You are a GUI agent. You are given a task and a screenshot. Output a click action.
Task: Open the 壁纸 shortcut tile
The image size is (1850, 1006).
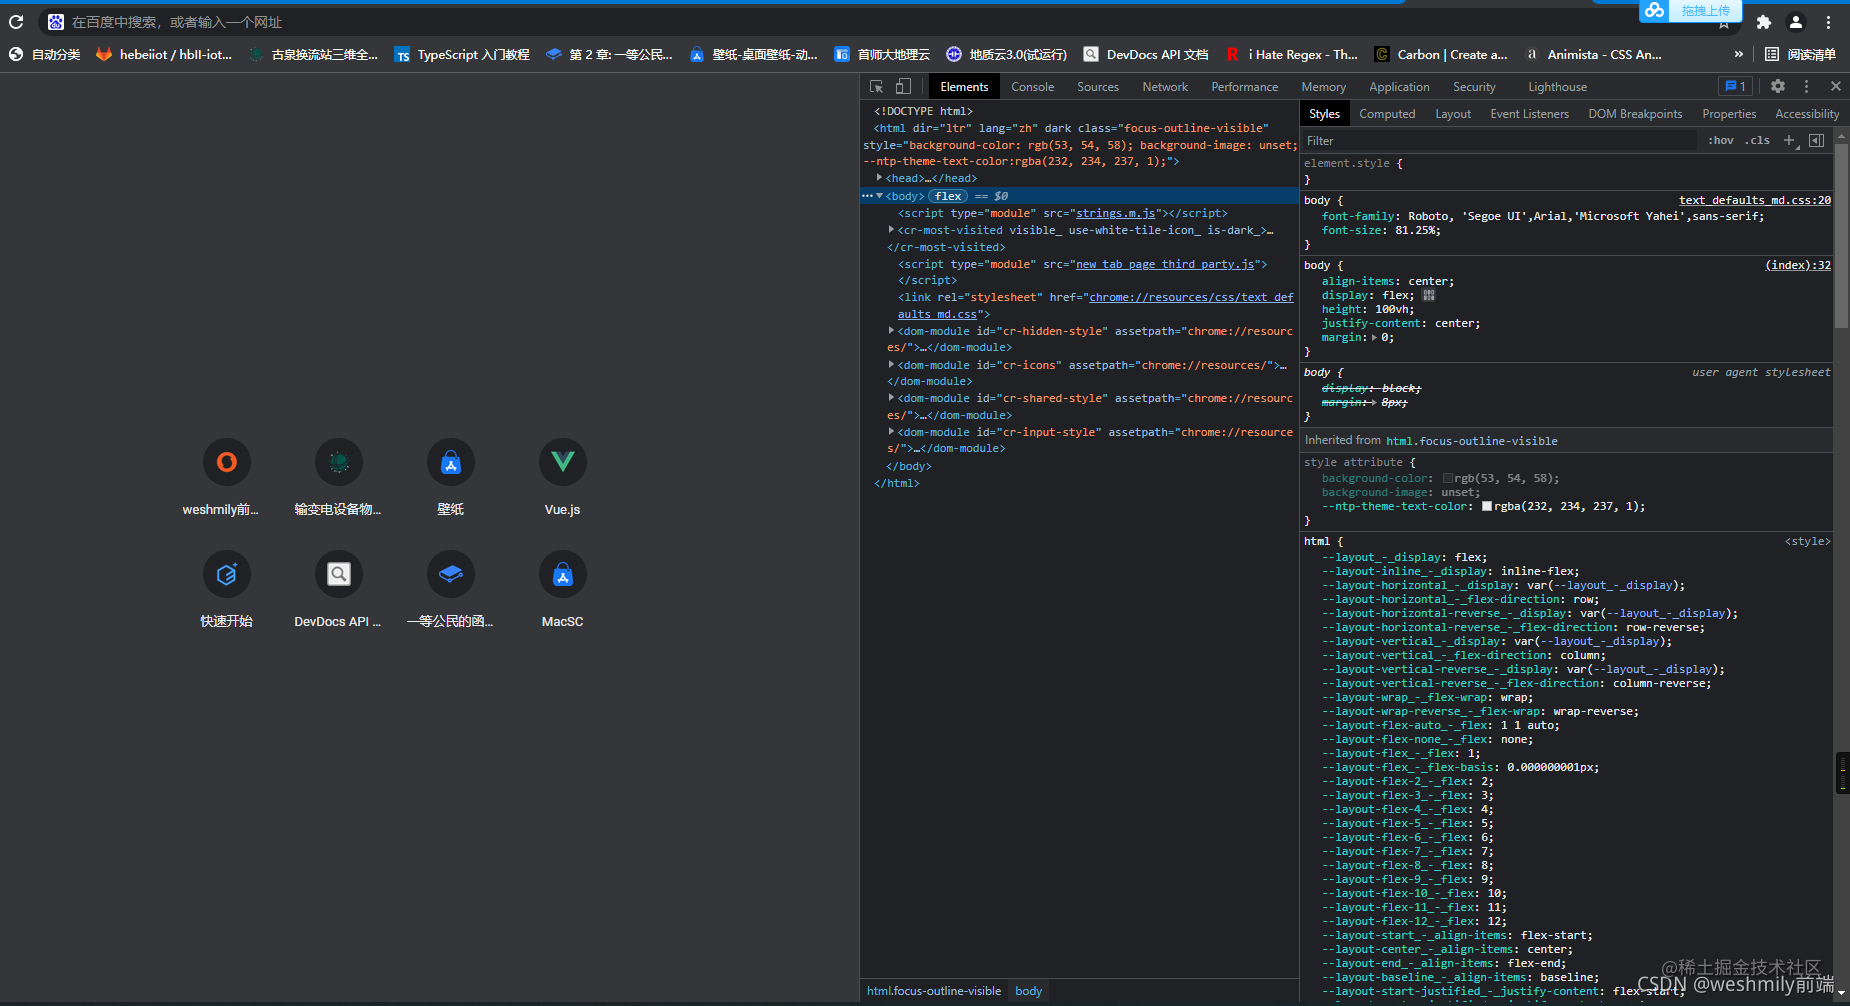tap(451, 477)
